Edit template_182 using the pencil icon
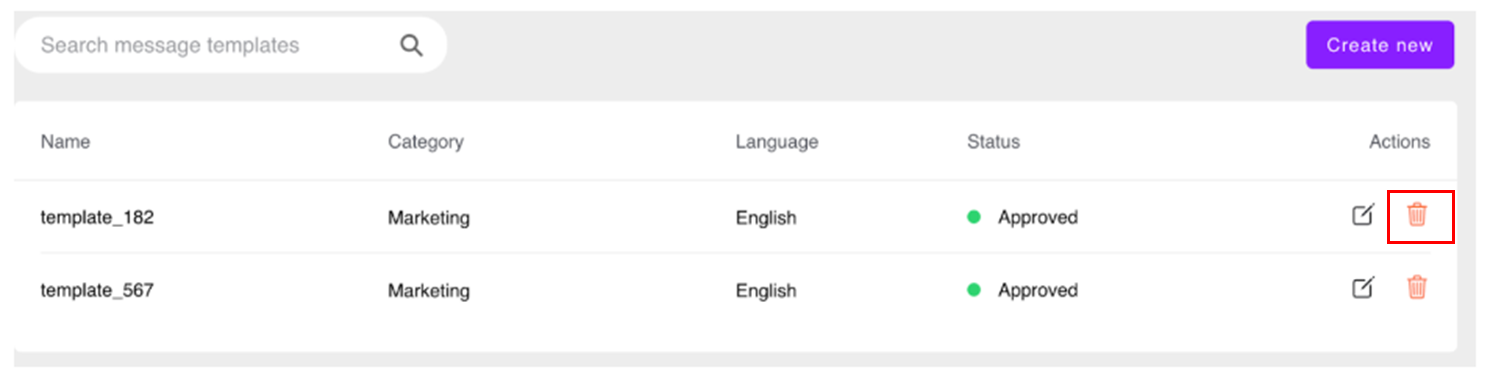The image size is (1490, 381). pyautogui.click(x=1363, y=214)
